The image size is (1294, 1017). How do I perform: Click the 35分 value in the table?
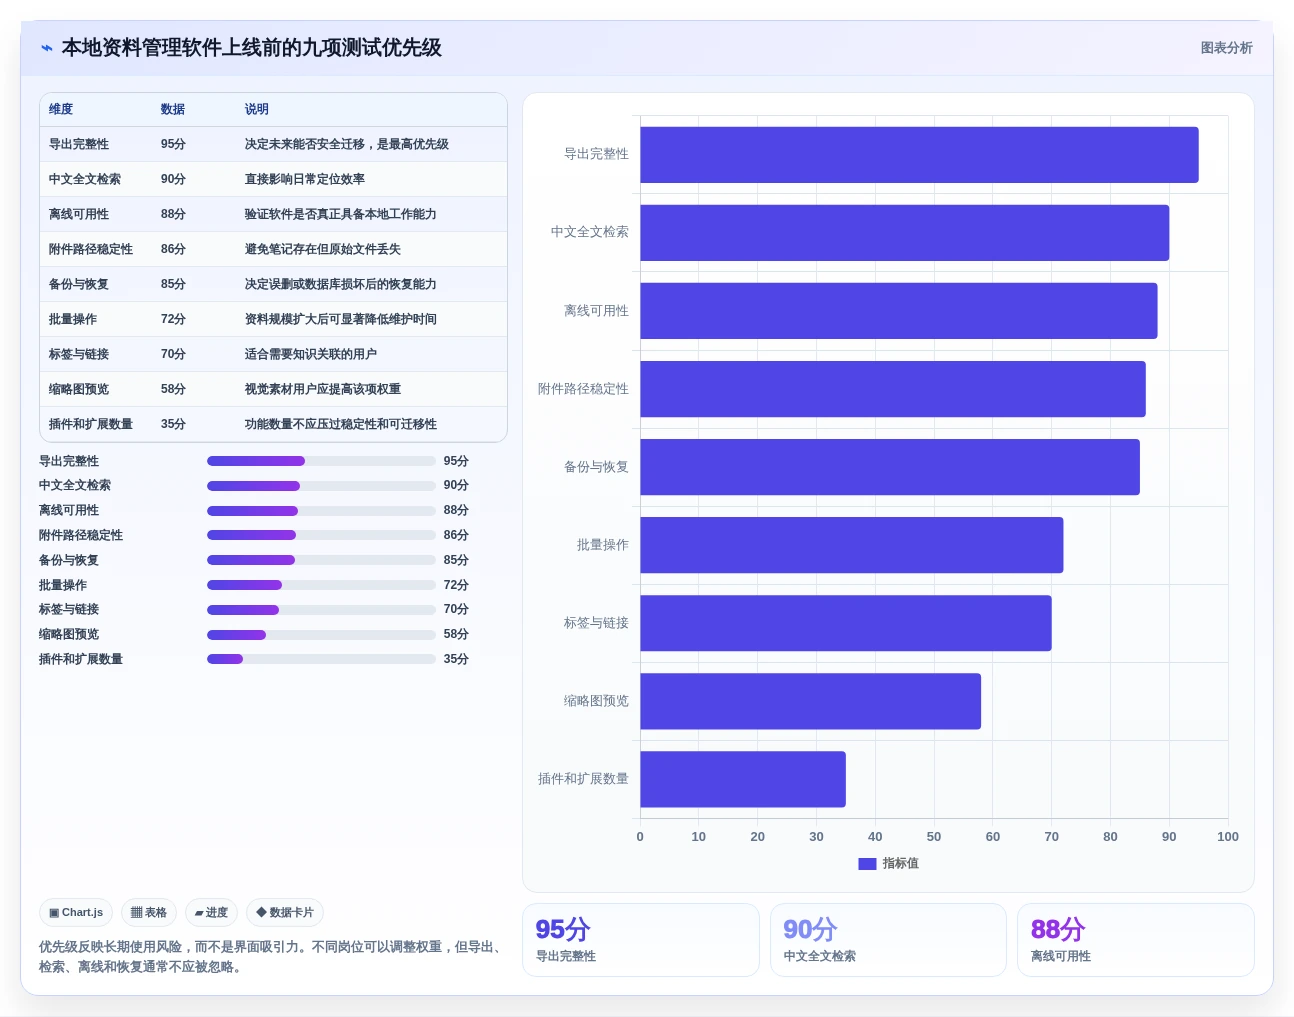coord(173,424)
